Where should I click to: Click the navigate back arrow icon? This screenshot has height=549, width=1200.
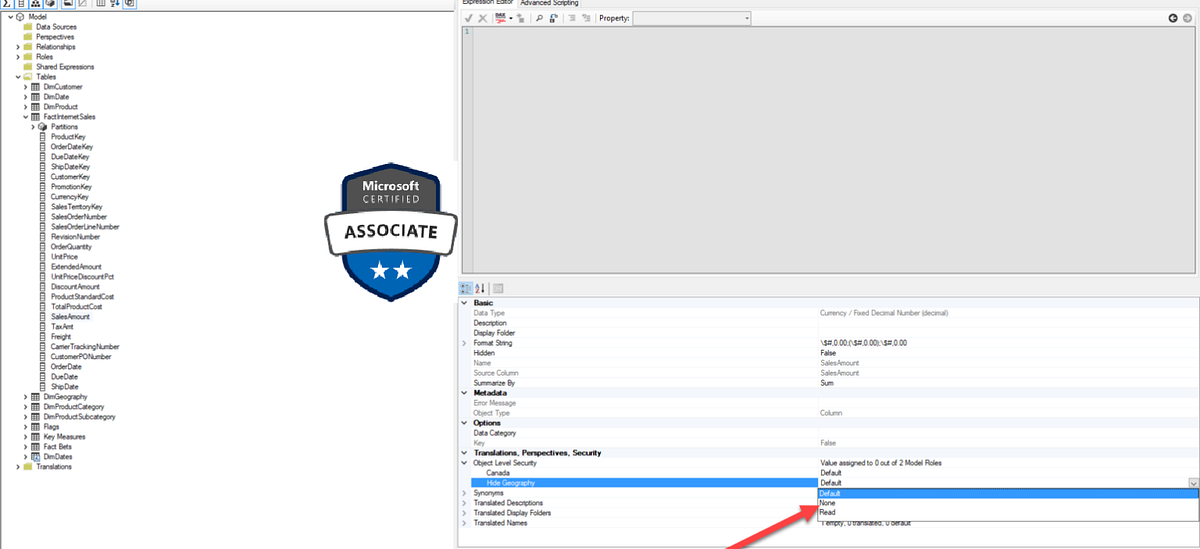tap(1173, 18)
